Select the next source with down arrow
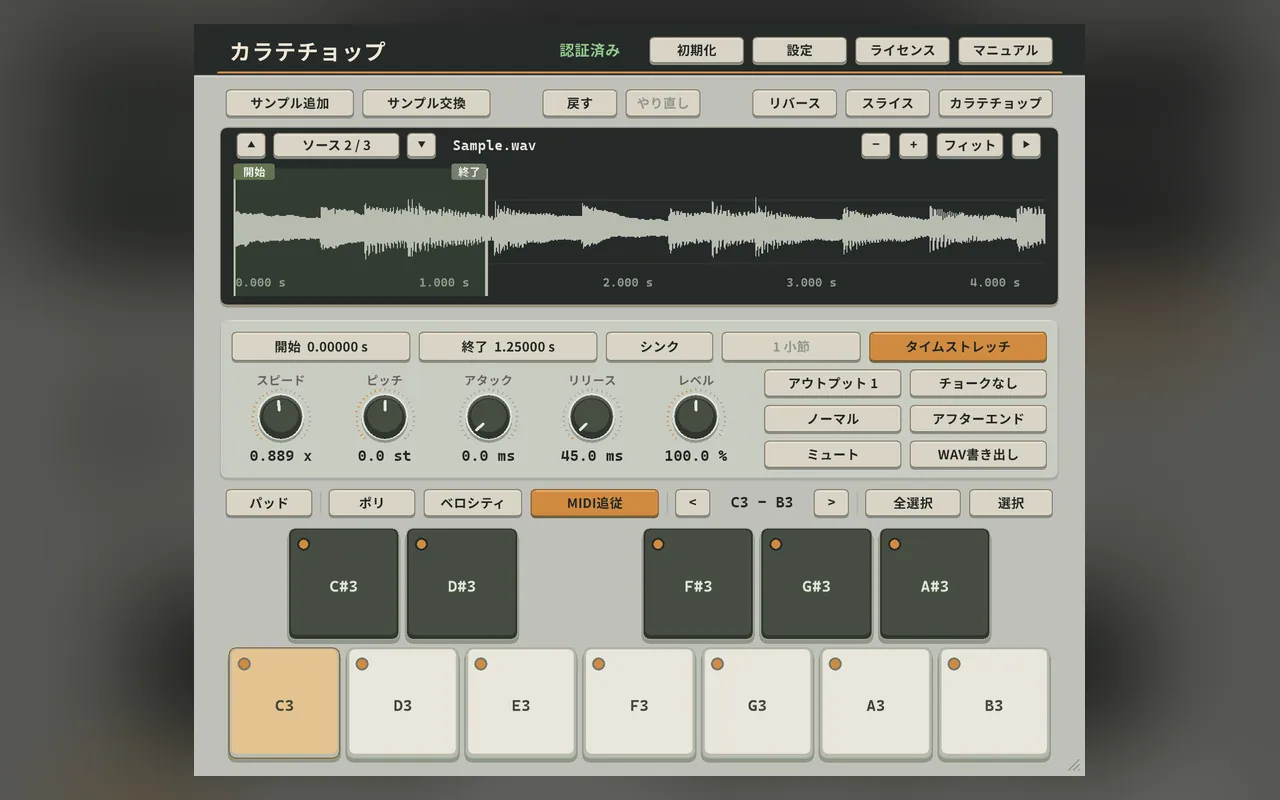This screenshot has width=1280, height=800. pos(421,145)
